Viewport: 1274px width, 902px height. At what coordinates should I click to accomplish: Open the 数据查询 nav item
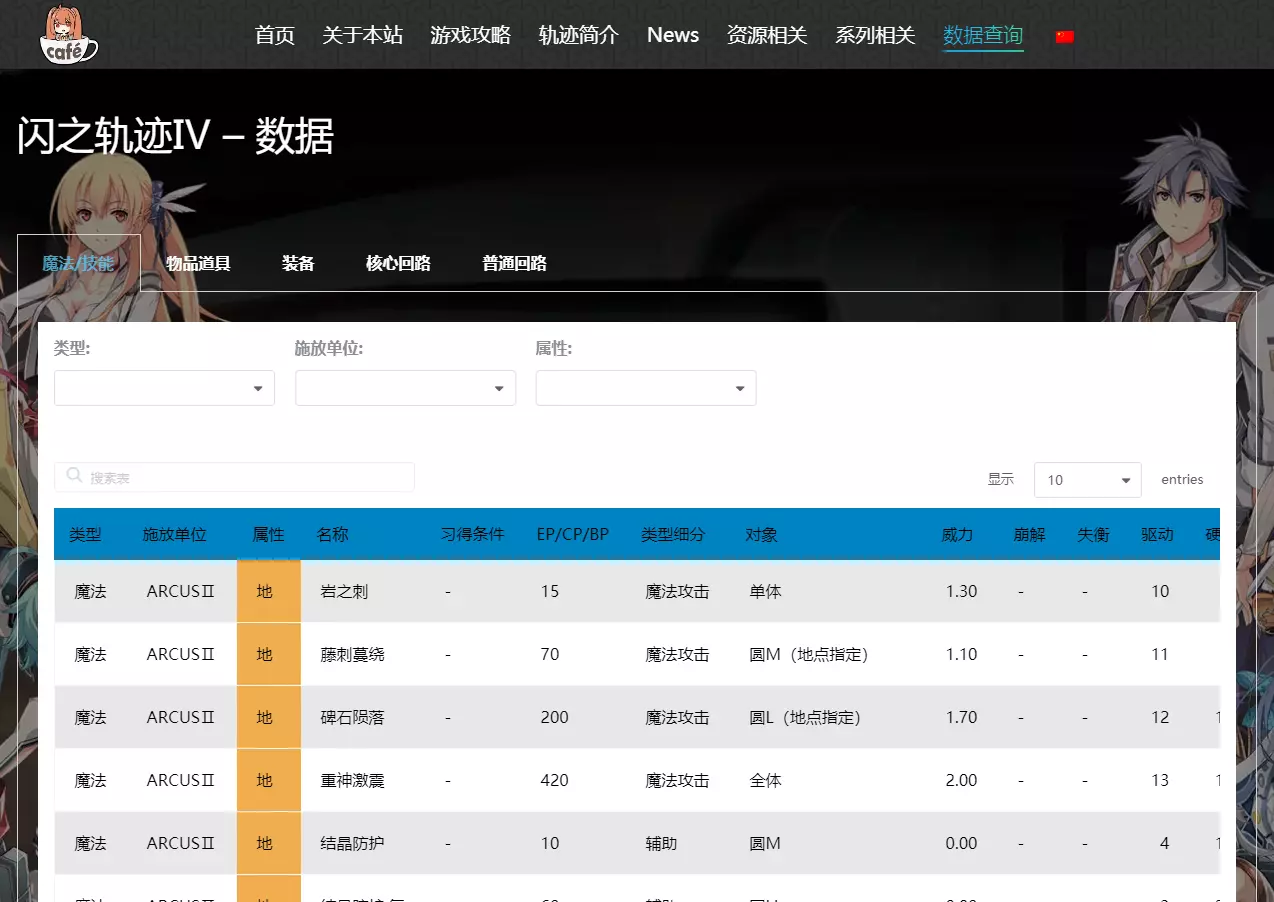tap(983, 36)
